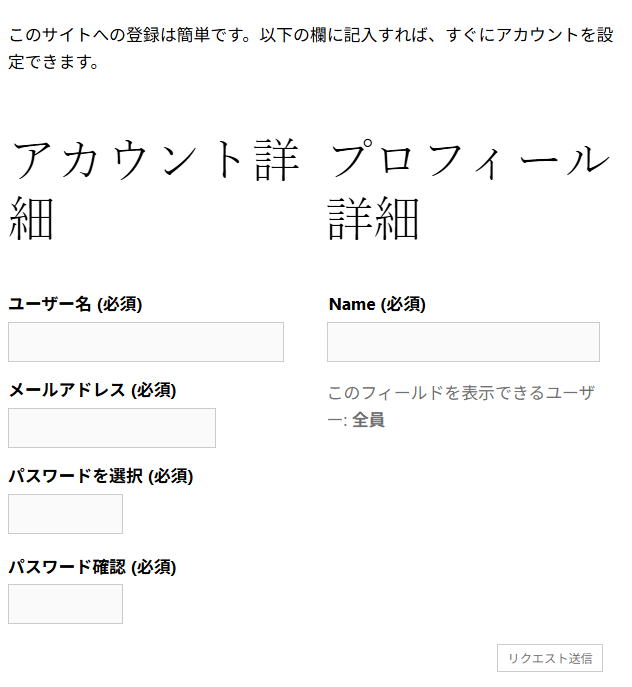The image size is (632, 687).
Task: Select the パスワード確認 input field
Action: coord(65,604)
